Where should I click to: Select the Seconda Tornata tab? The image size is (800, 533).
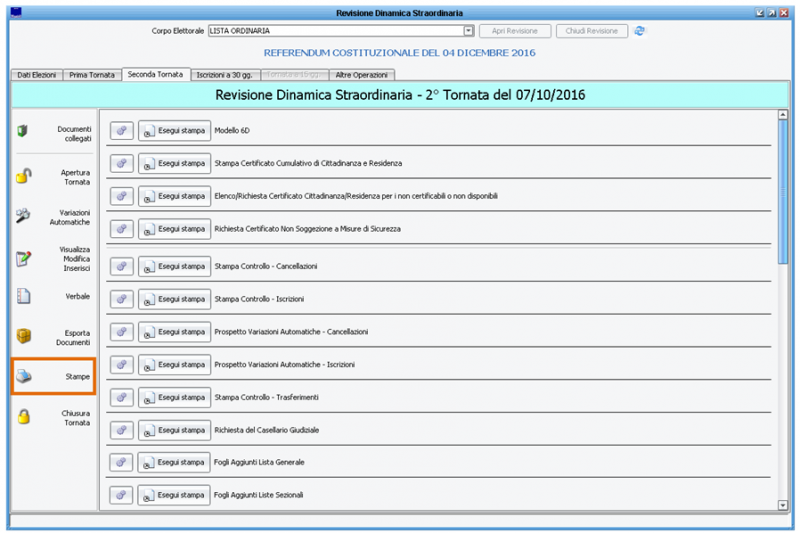click(x=156, y=74)
